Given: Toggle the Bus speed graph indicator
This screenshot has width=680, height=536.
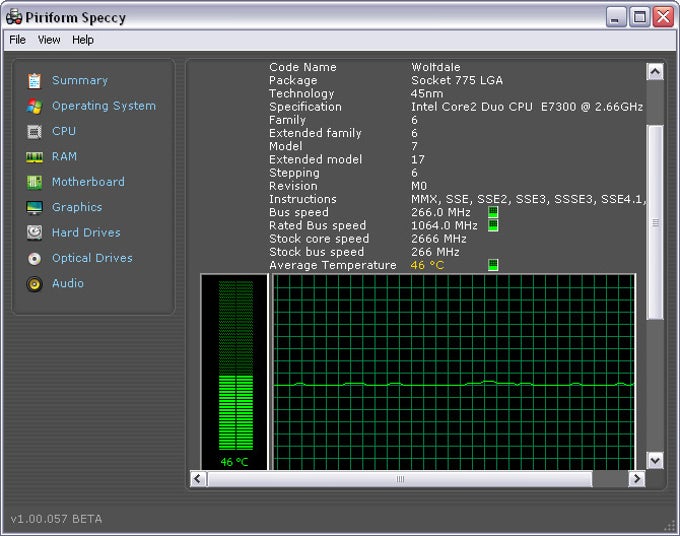Looking at the screenshot, I should (493, 212).
